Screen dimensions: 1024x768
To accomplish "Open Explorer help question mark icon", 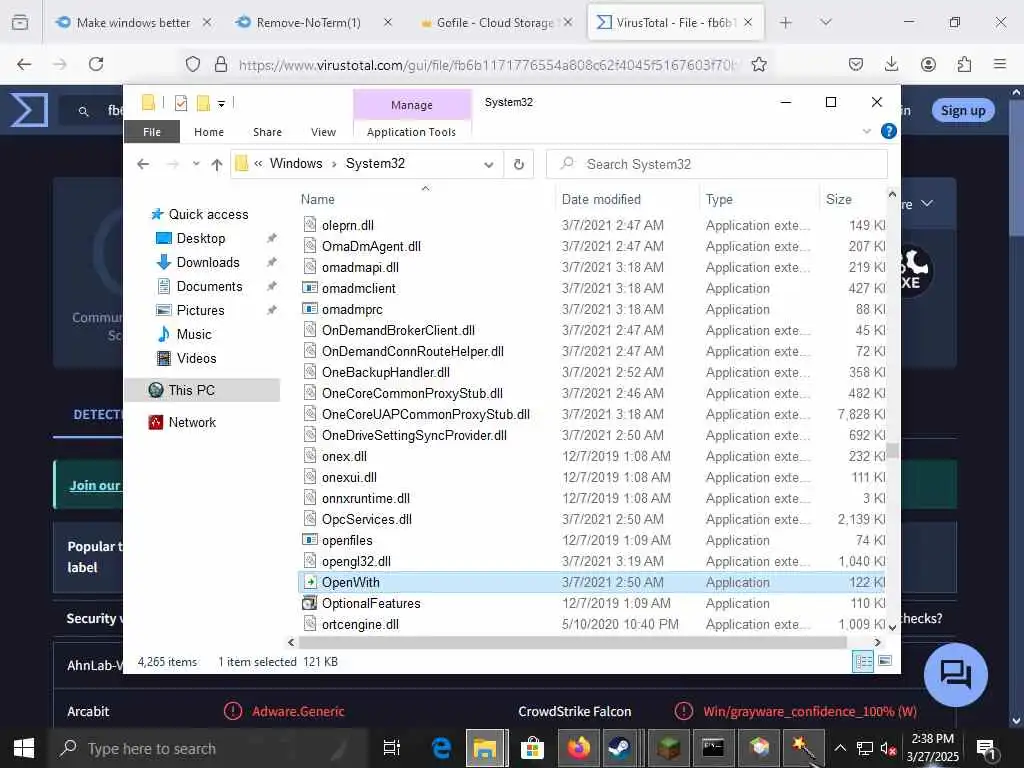I will pos(888,131).
